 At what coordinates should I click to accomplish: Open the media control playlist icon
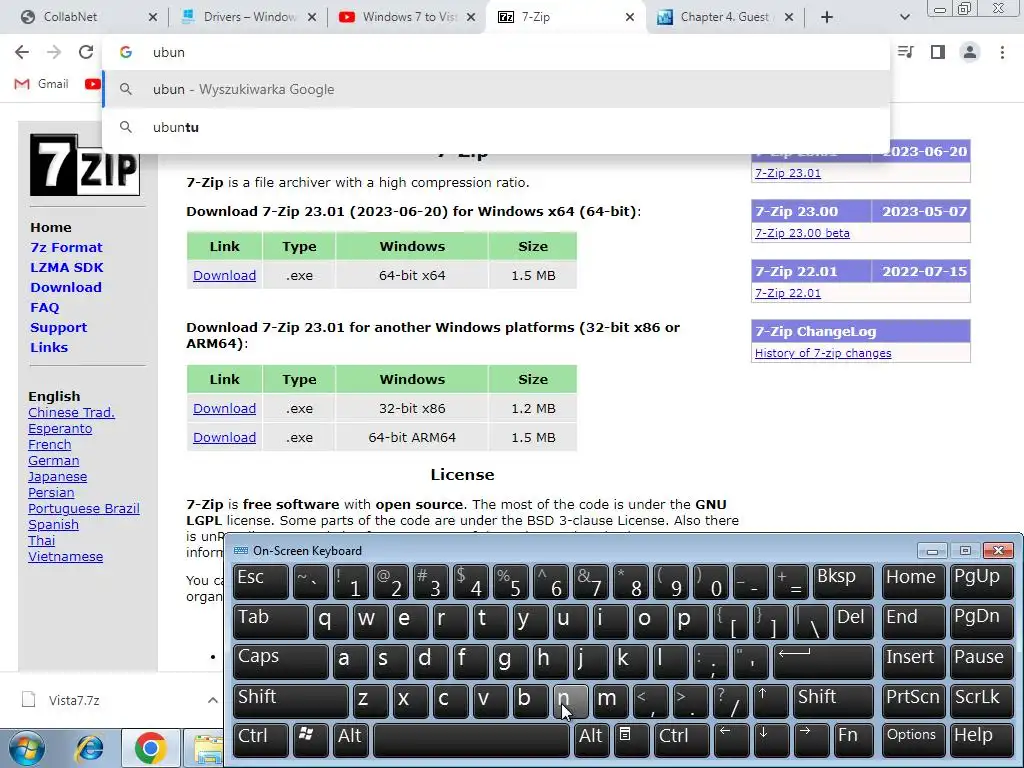tap(906, 52)
